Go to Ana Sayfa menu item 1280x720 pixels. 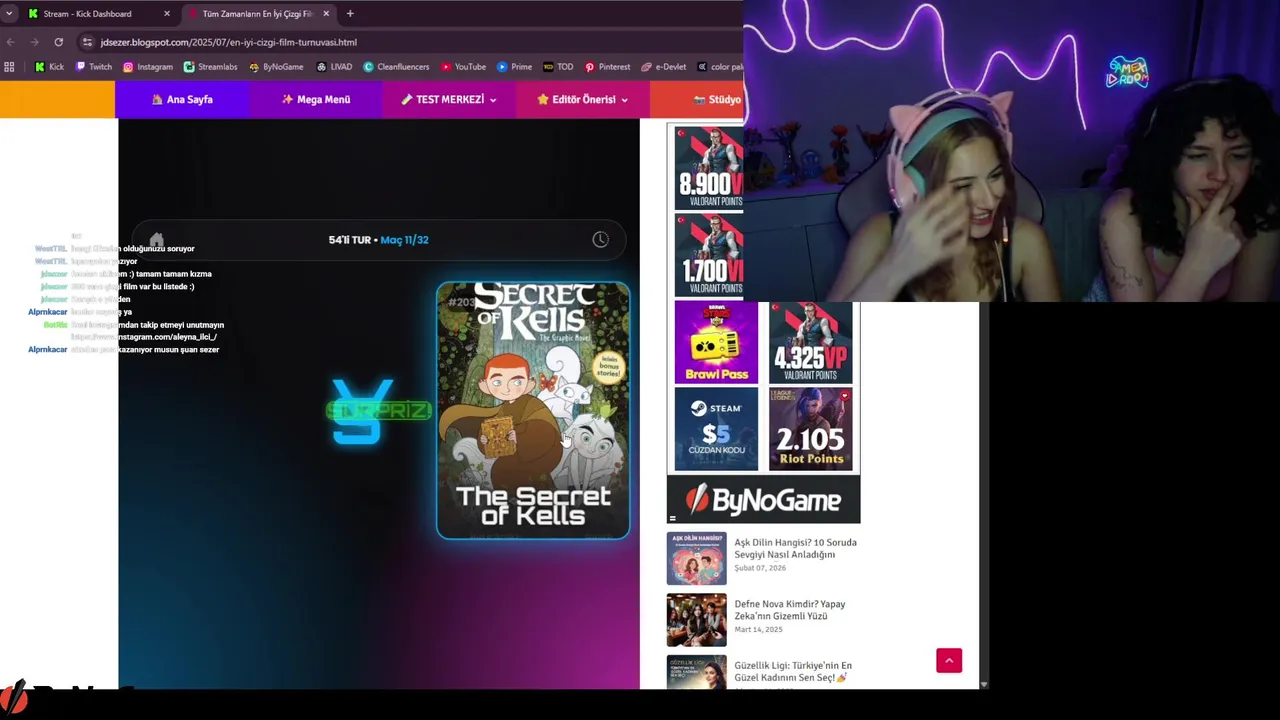click(182, 99)
